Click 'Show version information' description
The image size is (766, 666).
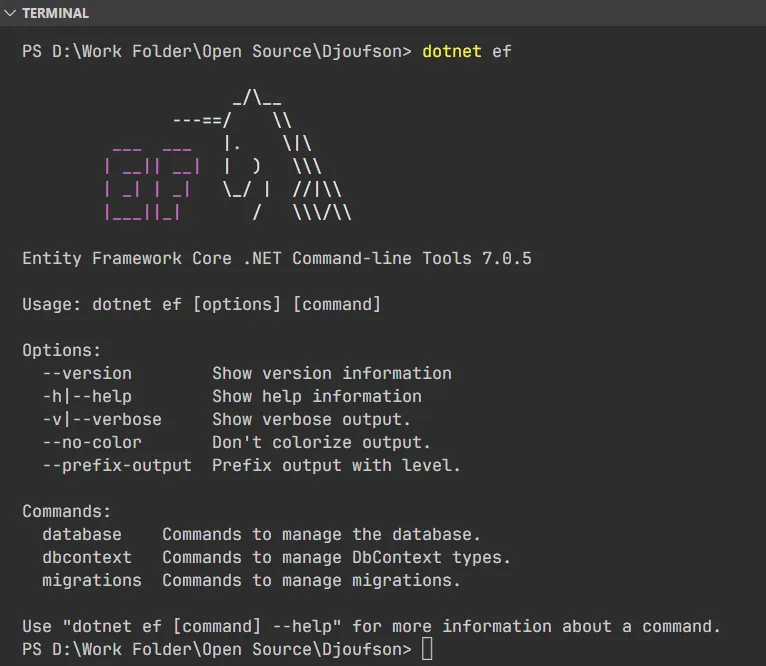332,373
